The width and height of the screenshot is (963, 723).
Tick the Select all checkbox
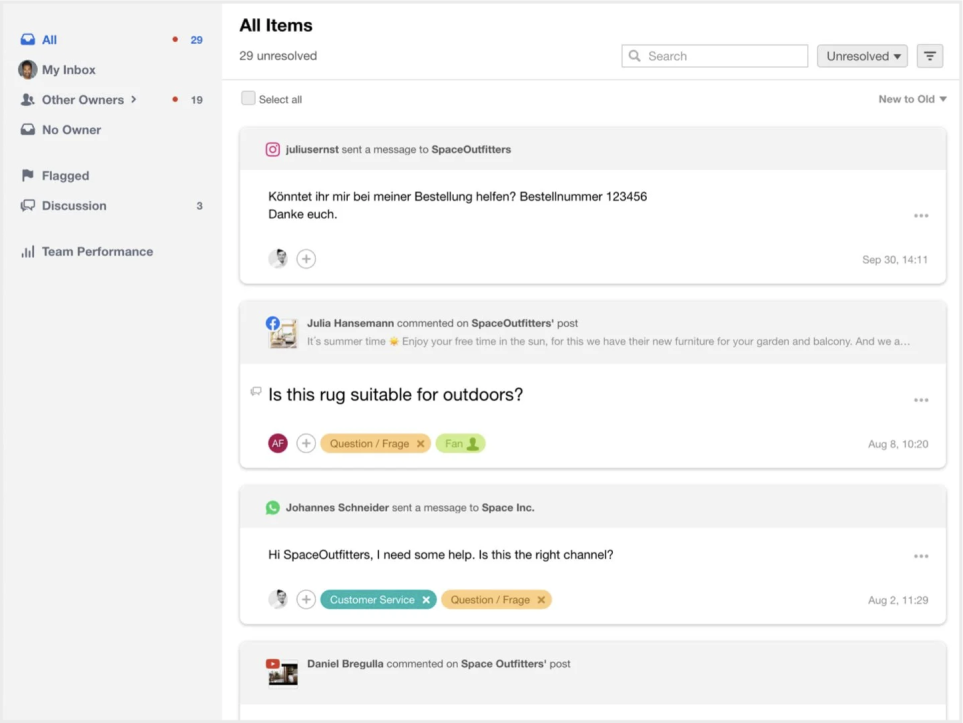tap(248, 98)
